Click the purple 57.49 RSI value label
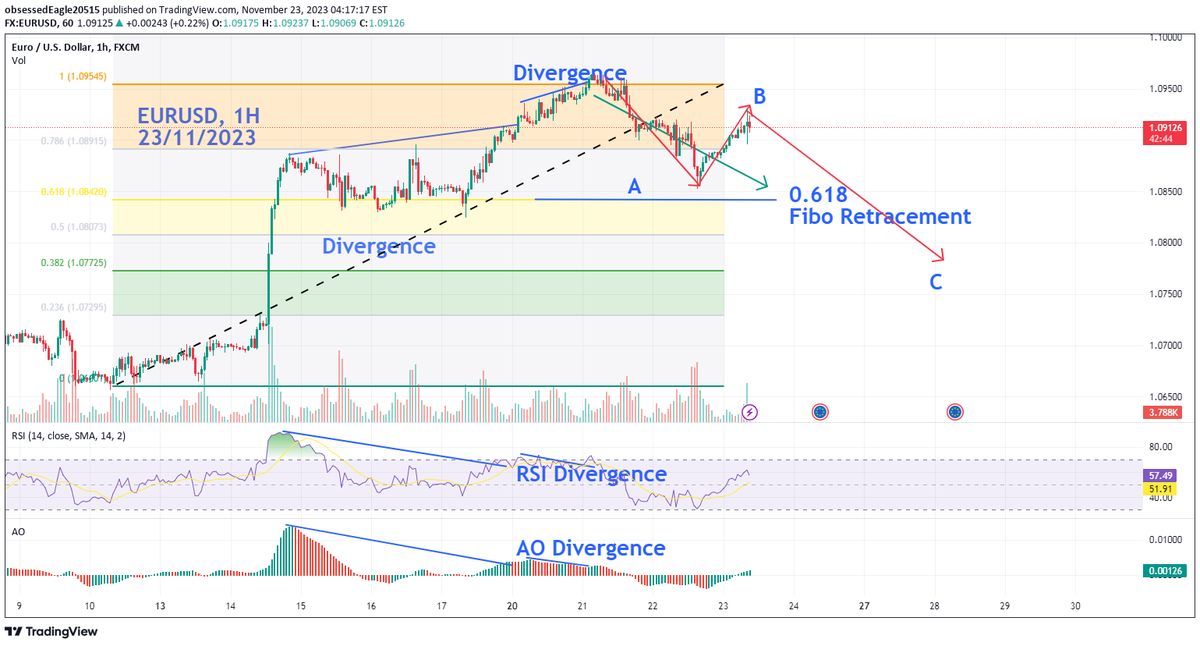The image size is (1200, 646). 1162,475
